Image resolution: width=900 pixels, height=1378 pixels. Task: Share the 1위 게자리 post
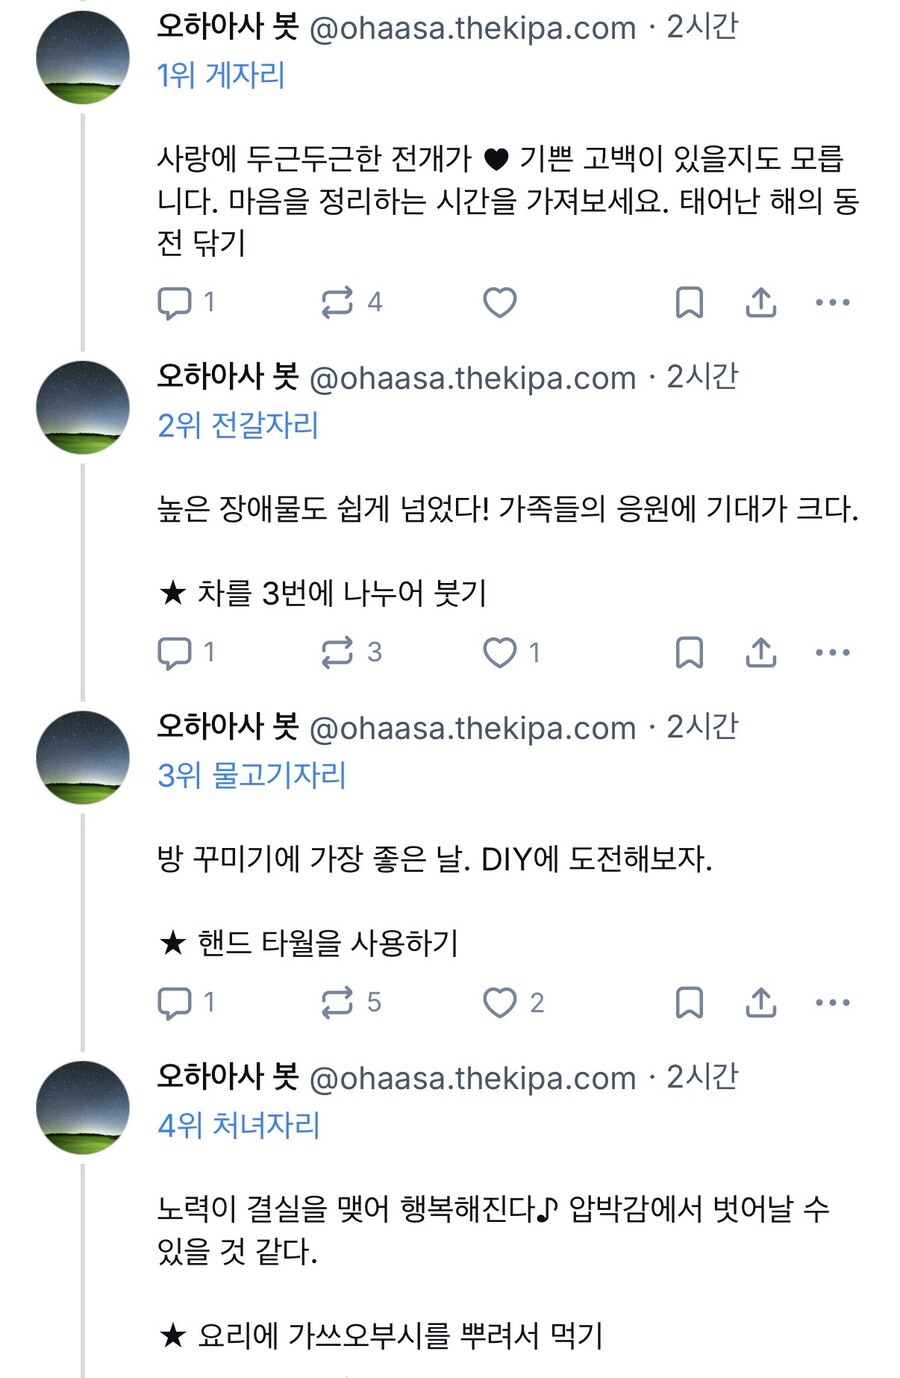pos(761,302)
